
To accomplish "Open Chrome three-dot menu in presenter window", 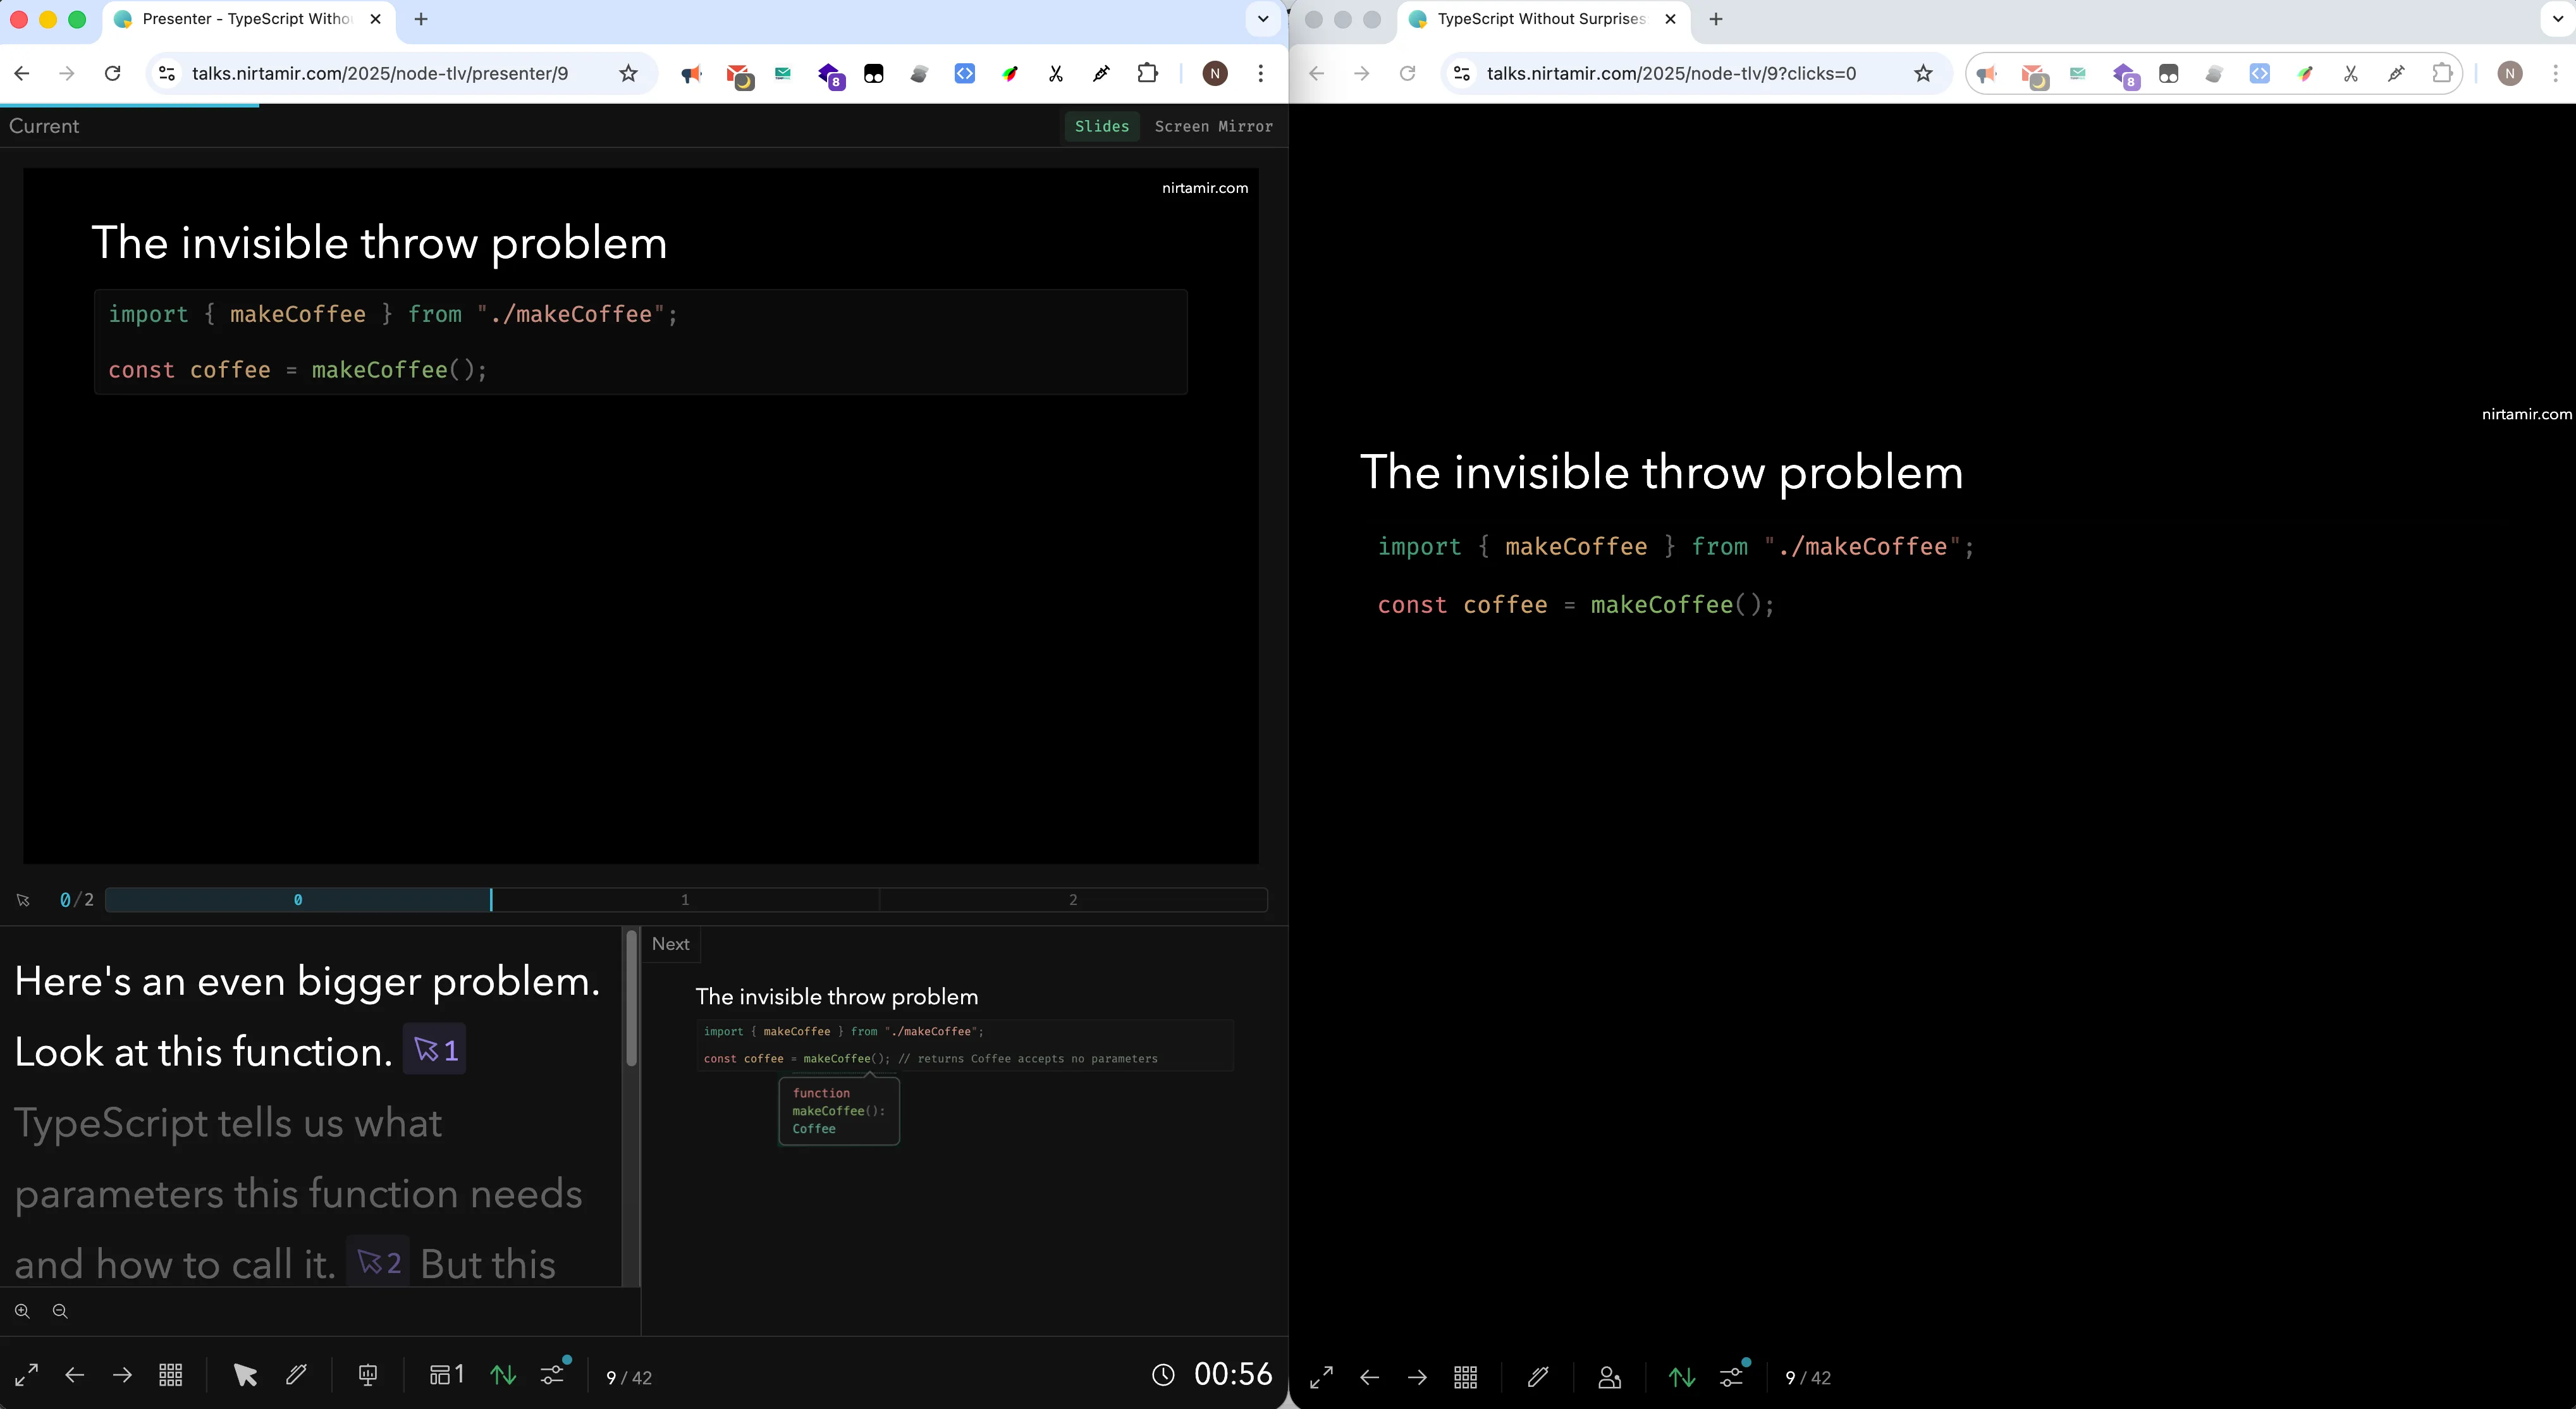I will pos(1260,73).
